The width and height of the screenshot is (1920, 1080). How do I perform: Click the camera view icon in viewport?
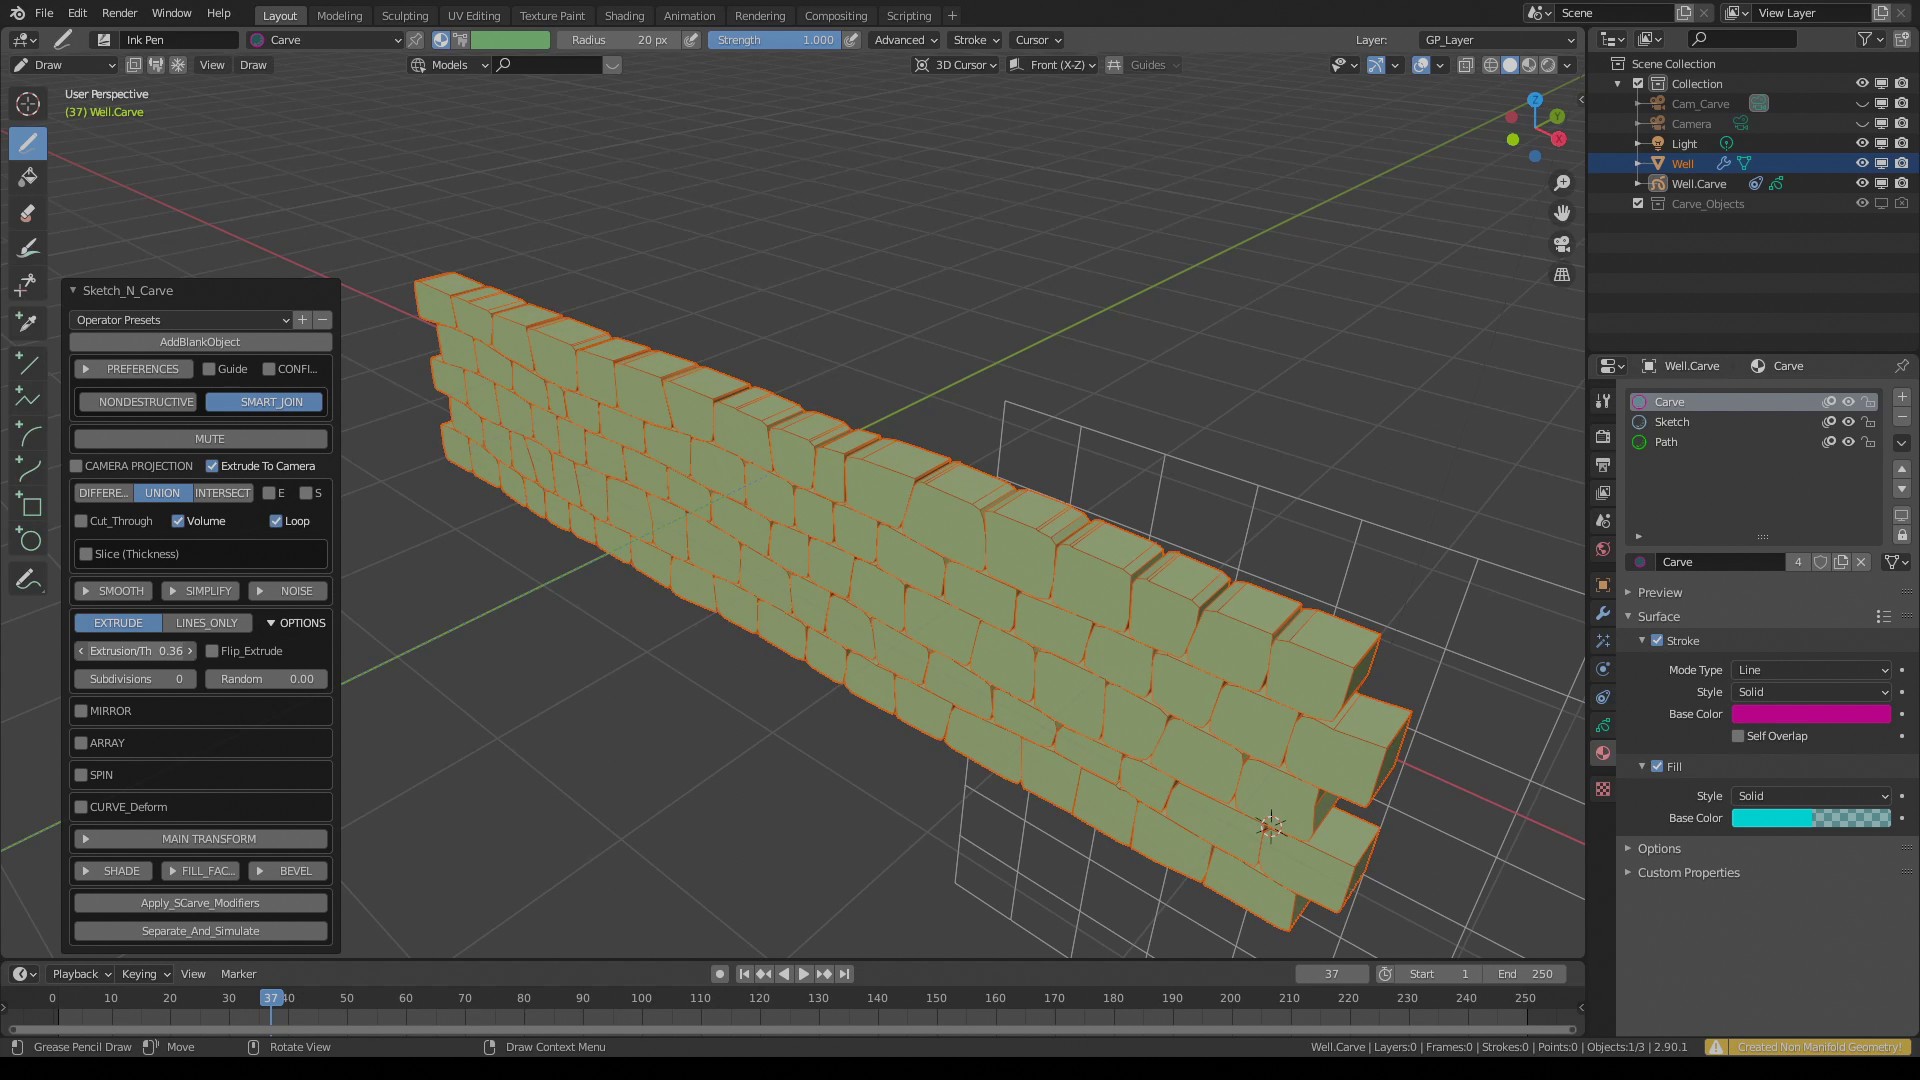coord(1562,244)
